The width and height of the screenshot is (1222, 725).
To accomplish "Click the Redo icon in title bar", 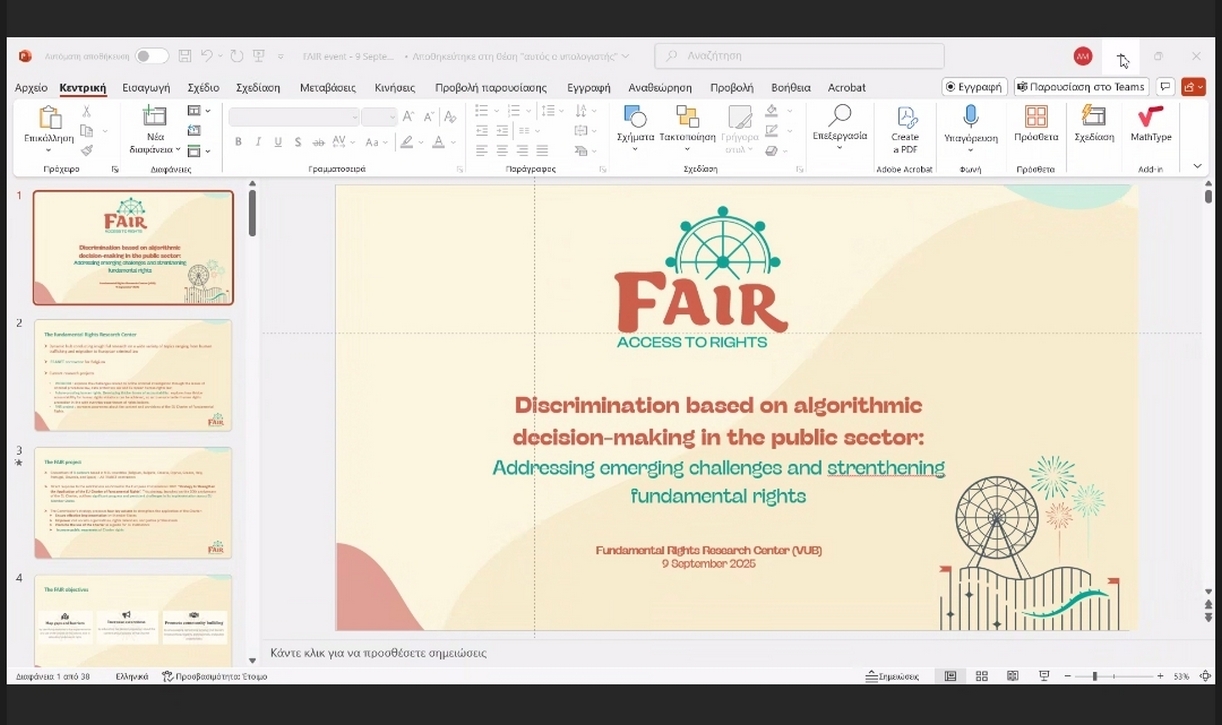I will tap(236, 56).
